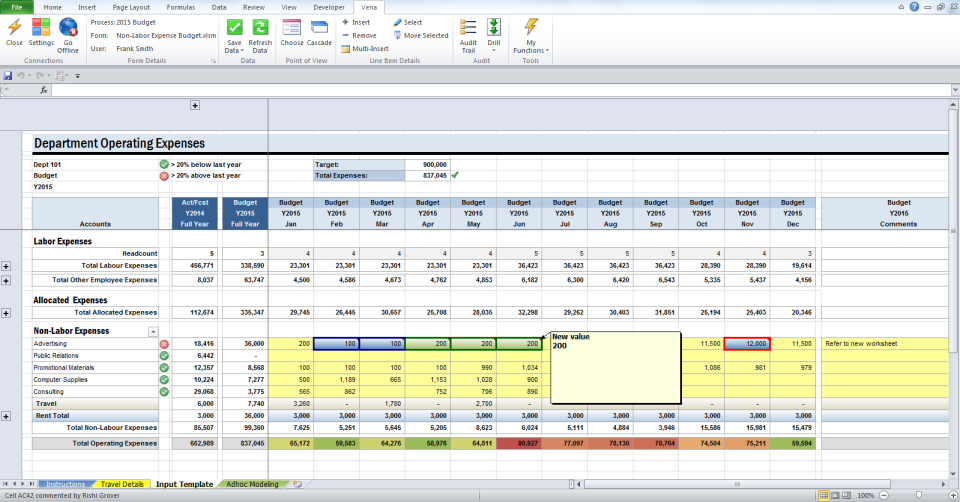This screenshot has width=960, height=502.
Task: Switch to Page Break Preview in status bar
Action: 846,495
